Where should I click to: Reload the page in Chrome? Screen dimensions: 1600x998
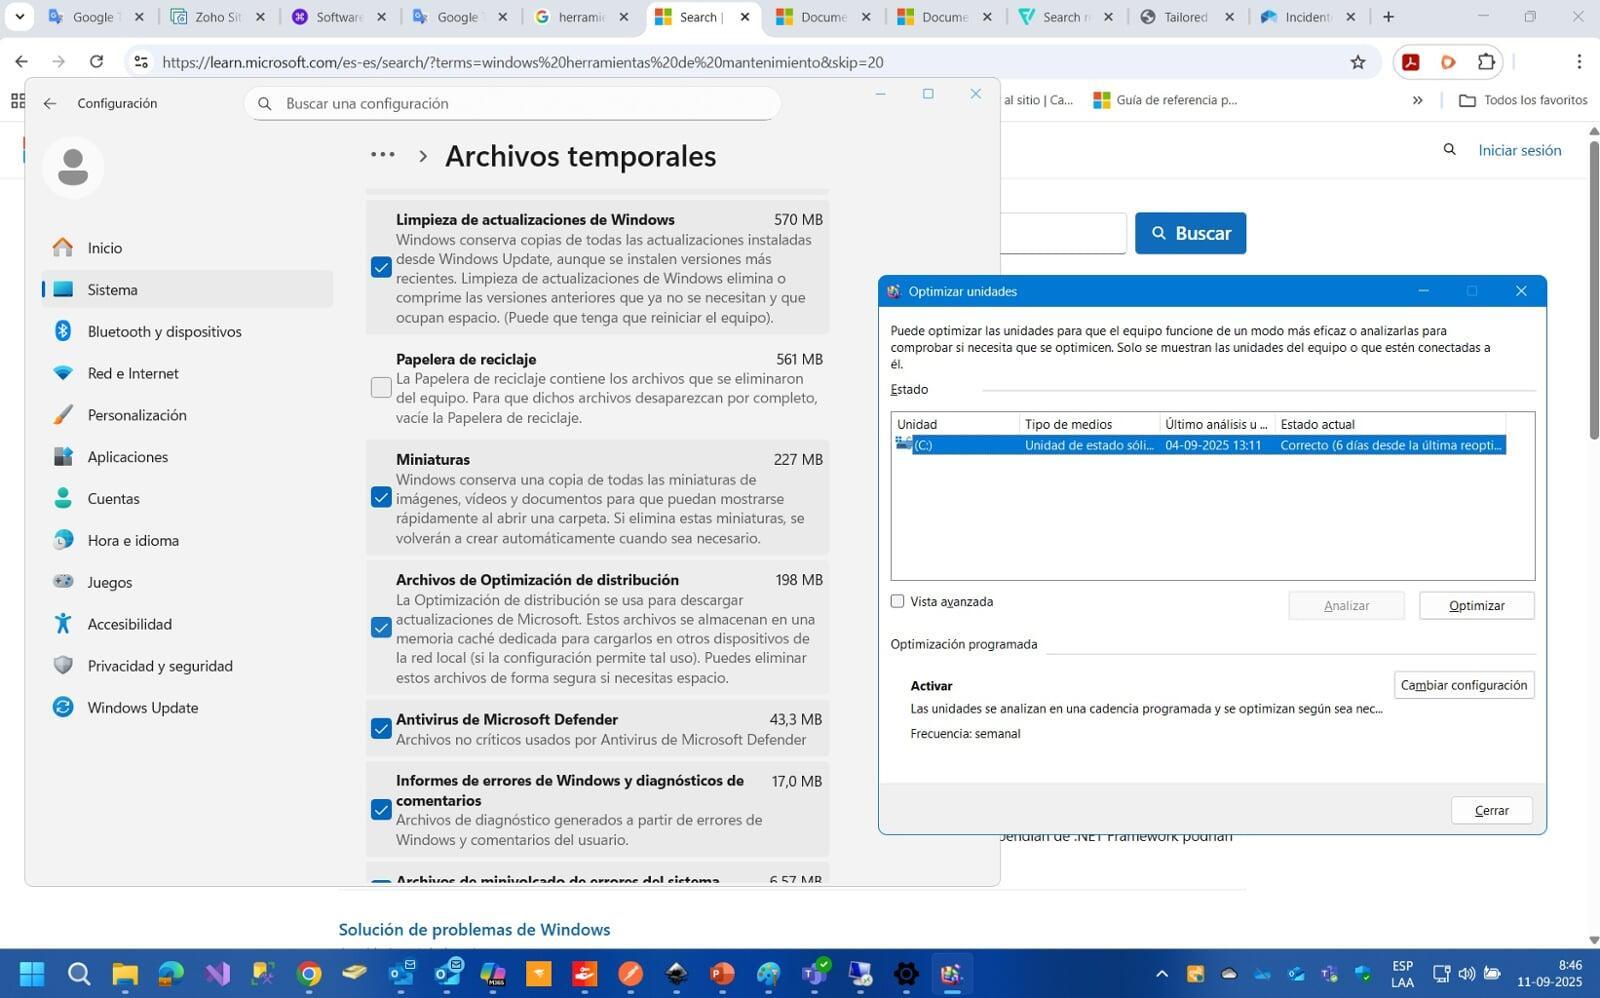[x=96, y=62]
